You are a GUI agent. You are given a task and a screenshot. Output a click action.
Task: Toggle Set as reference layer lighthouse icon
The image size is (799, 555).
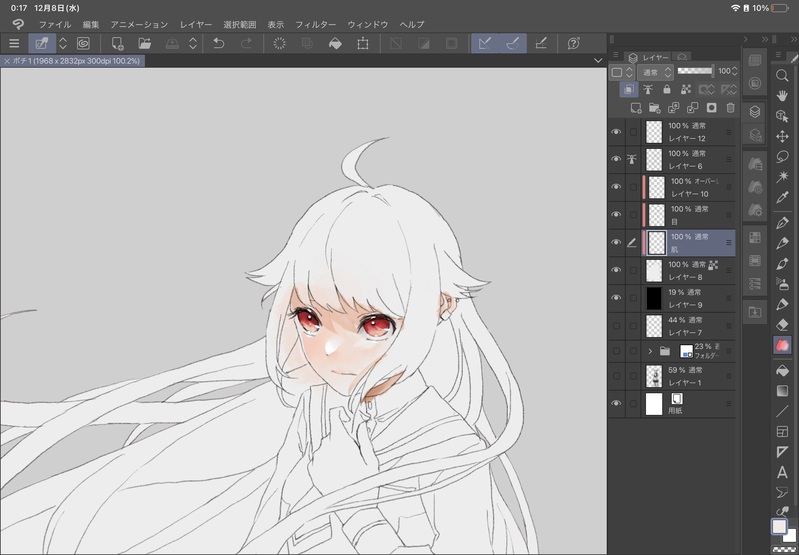tap(648, 89)
